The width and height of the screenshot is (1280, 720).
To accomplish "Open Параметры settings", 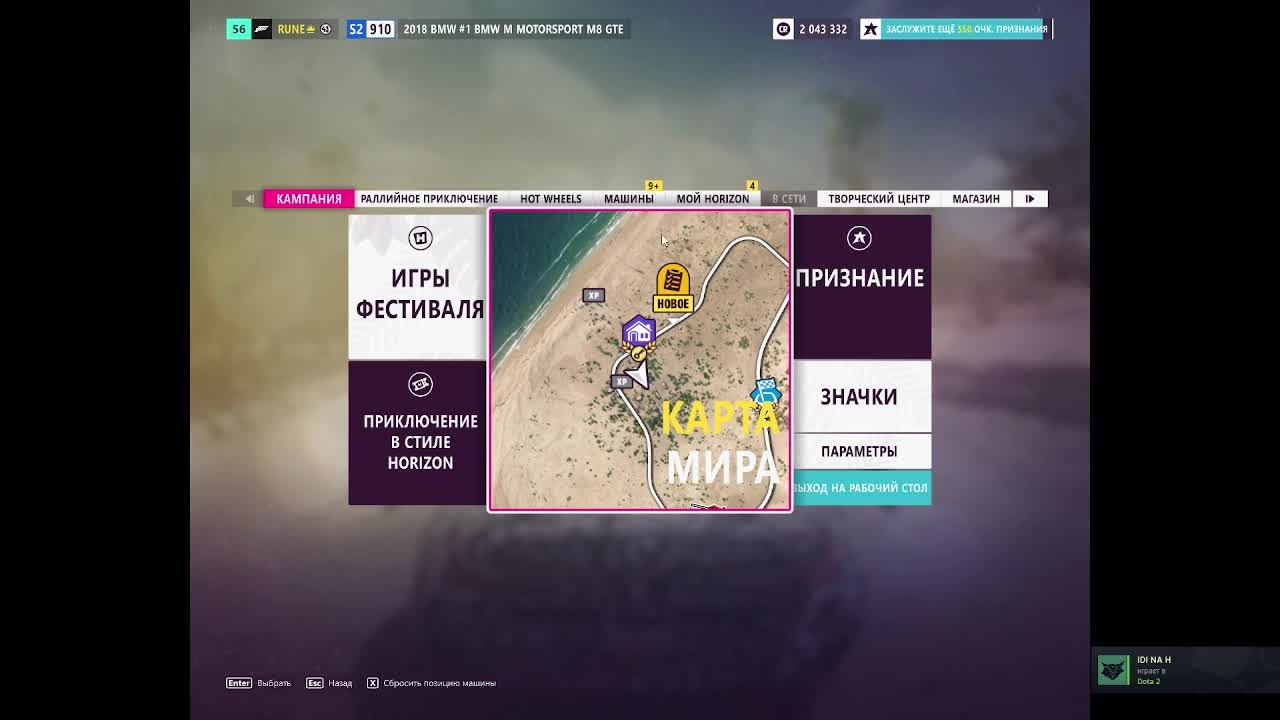I will 862,451.
